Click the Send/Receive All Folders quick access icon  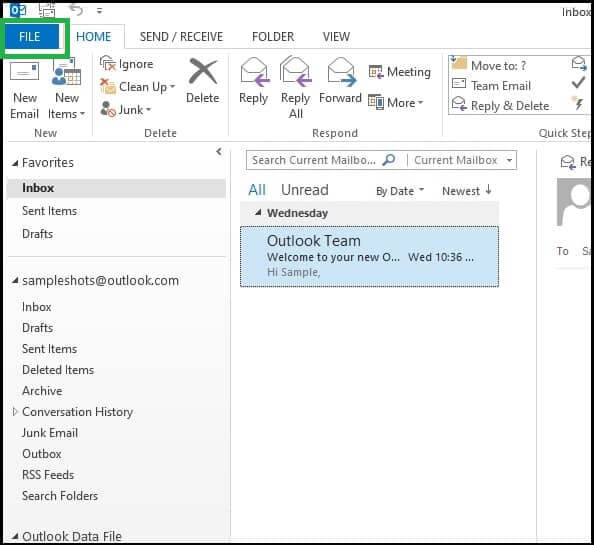[x=47, y=10]
